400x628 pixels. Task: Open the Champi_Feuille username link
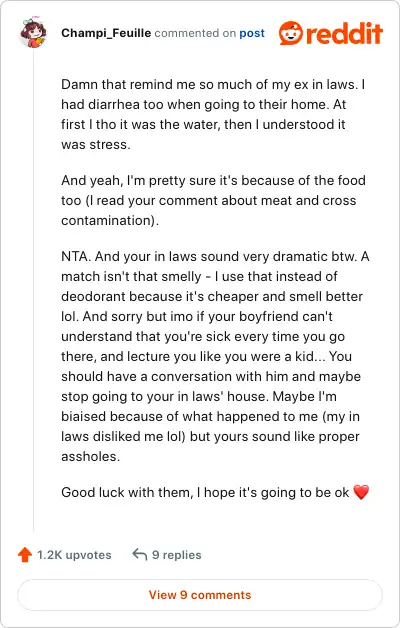pos(106,33)
